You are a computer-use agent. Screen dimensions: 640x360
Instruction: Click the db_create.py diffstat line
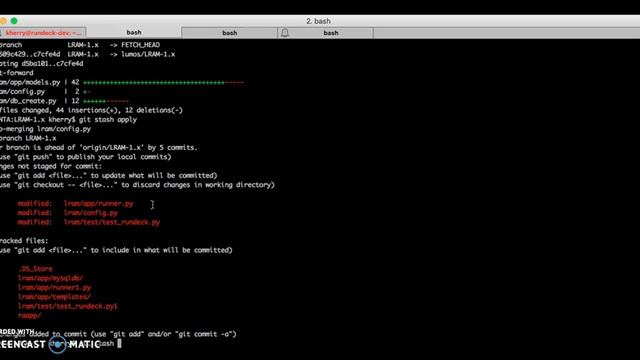coord(64,101)
